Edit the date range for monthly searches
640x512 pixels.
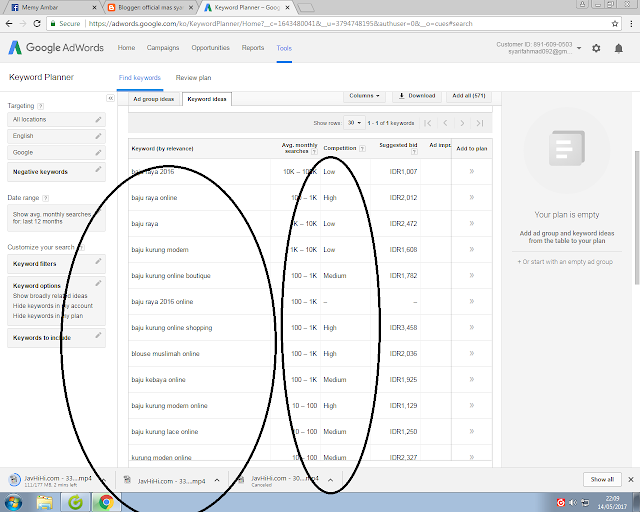point(56,218)
